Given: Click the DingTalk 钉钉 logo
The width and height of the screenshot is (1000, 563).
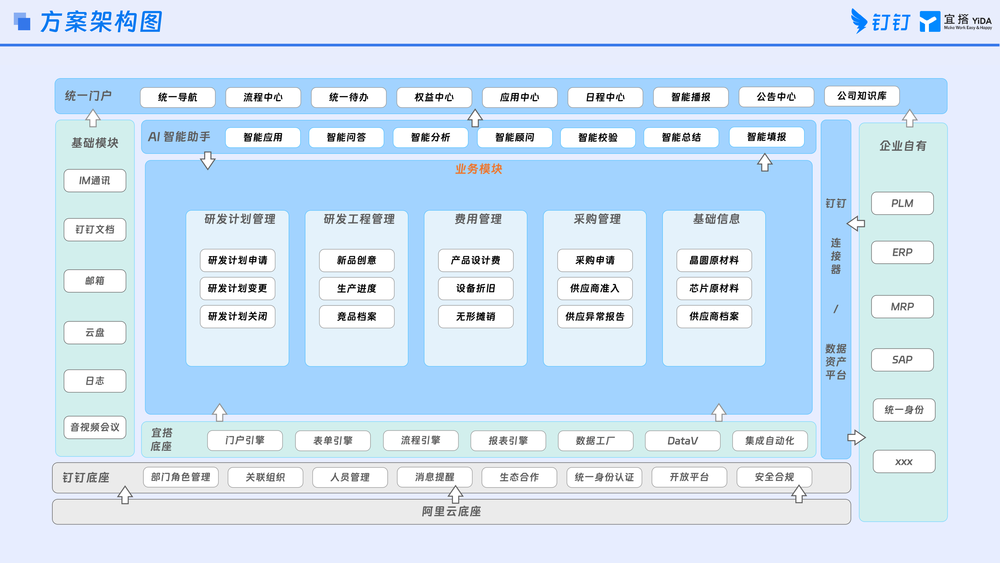Looking at the screenshot, I should click(880, 21).
